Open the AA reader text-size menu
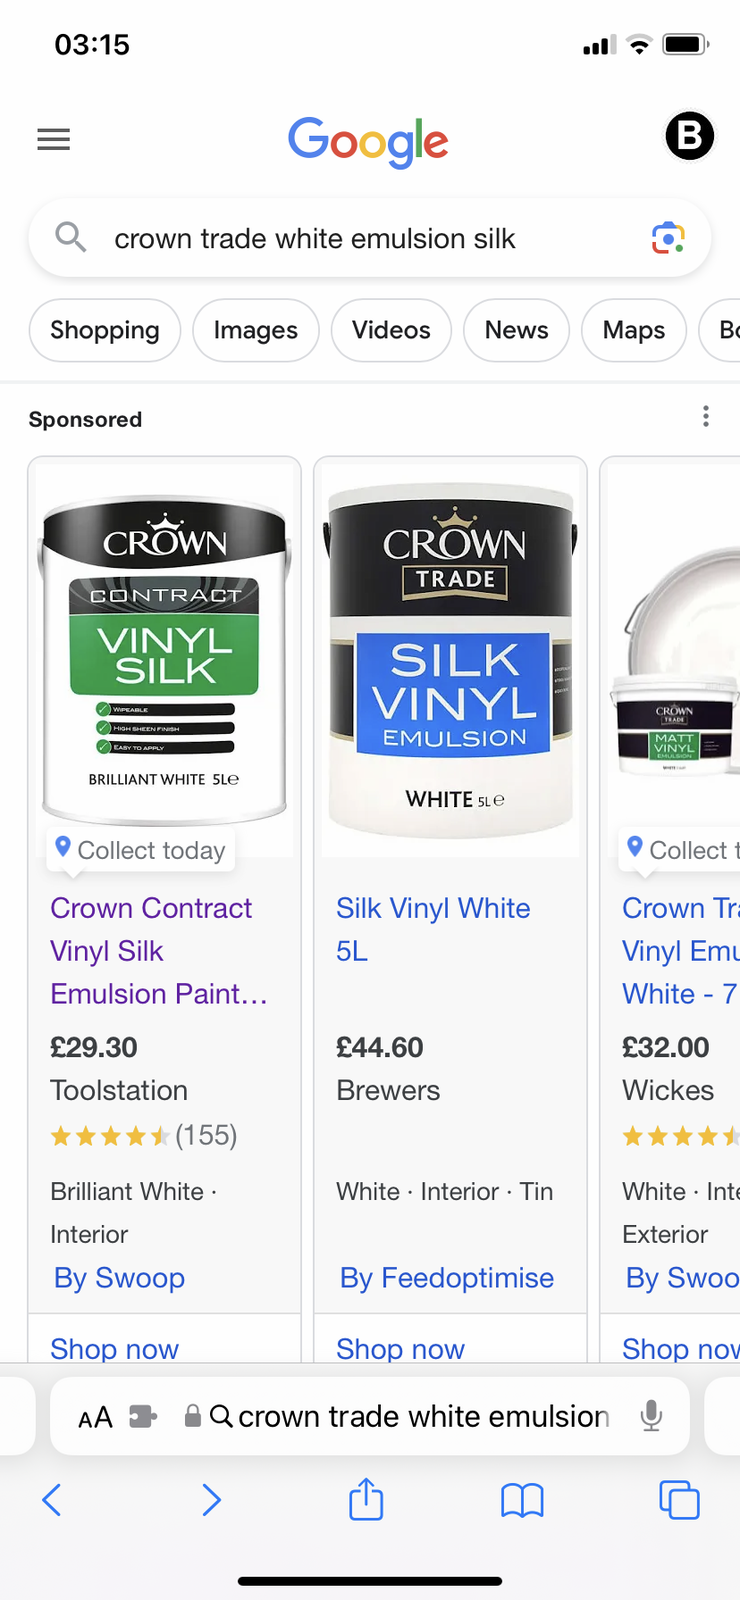Screen dimensions: 740x1600 (x=95, y=1417)
